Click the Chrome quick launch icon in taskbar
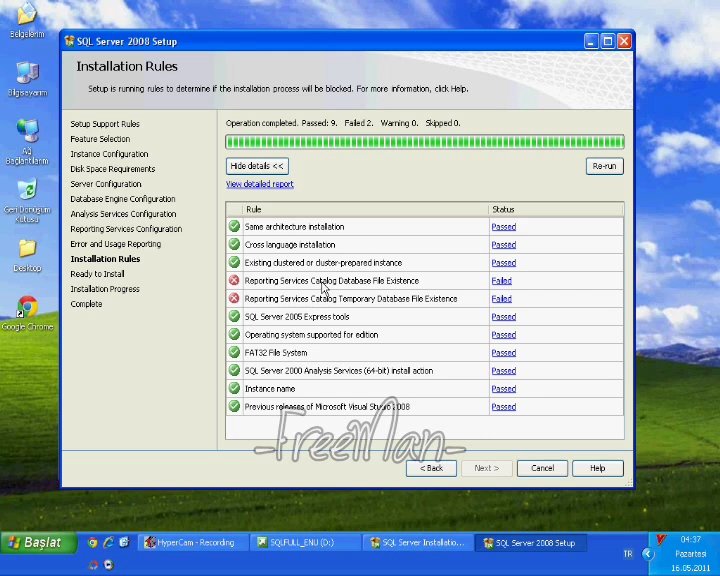The height and width of the screenshot is (576, 720). [93, 542]
